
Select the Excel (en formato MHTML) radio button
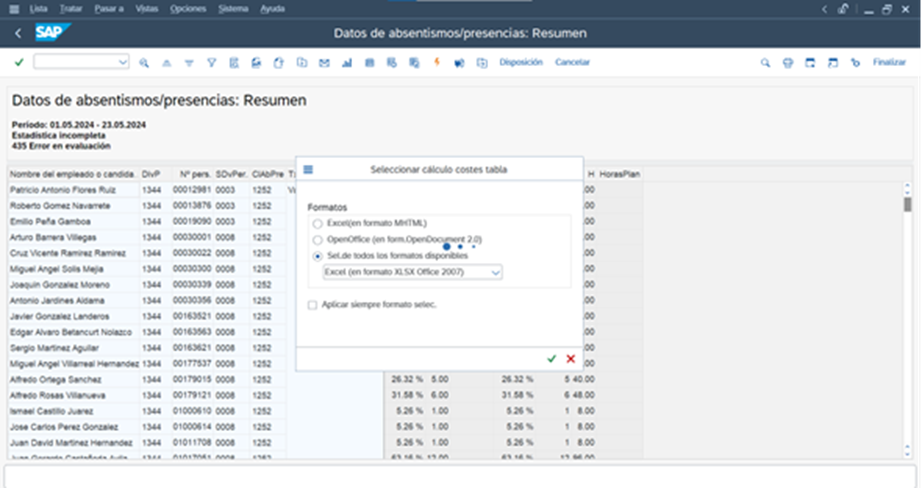coord(318,223)
